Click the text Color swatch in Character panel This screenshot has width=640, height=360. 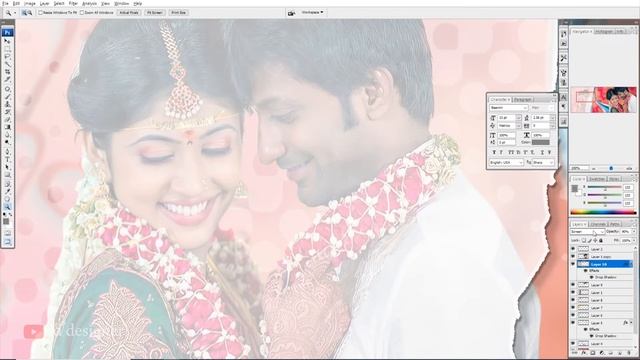(540, 142)
